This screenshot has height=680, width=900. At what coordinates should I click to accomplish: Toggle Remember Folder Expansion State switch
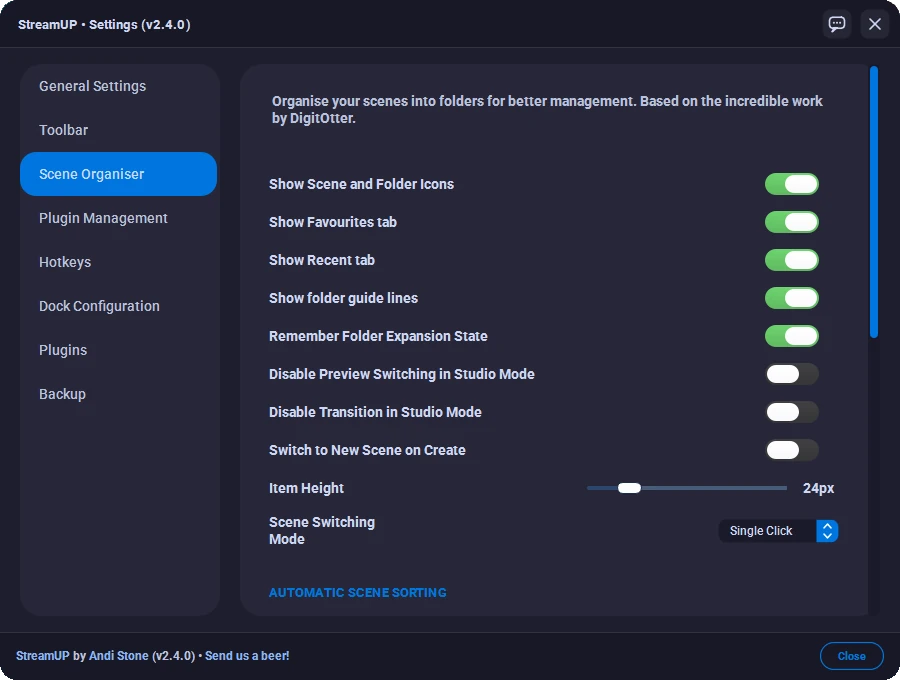(x=792, y=336)
